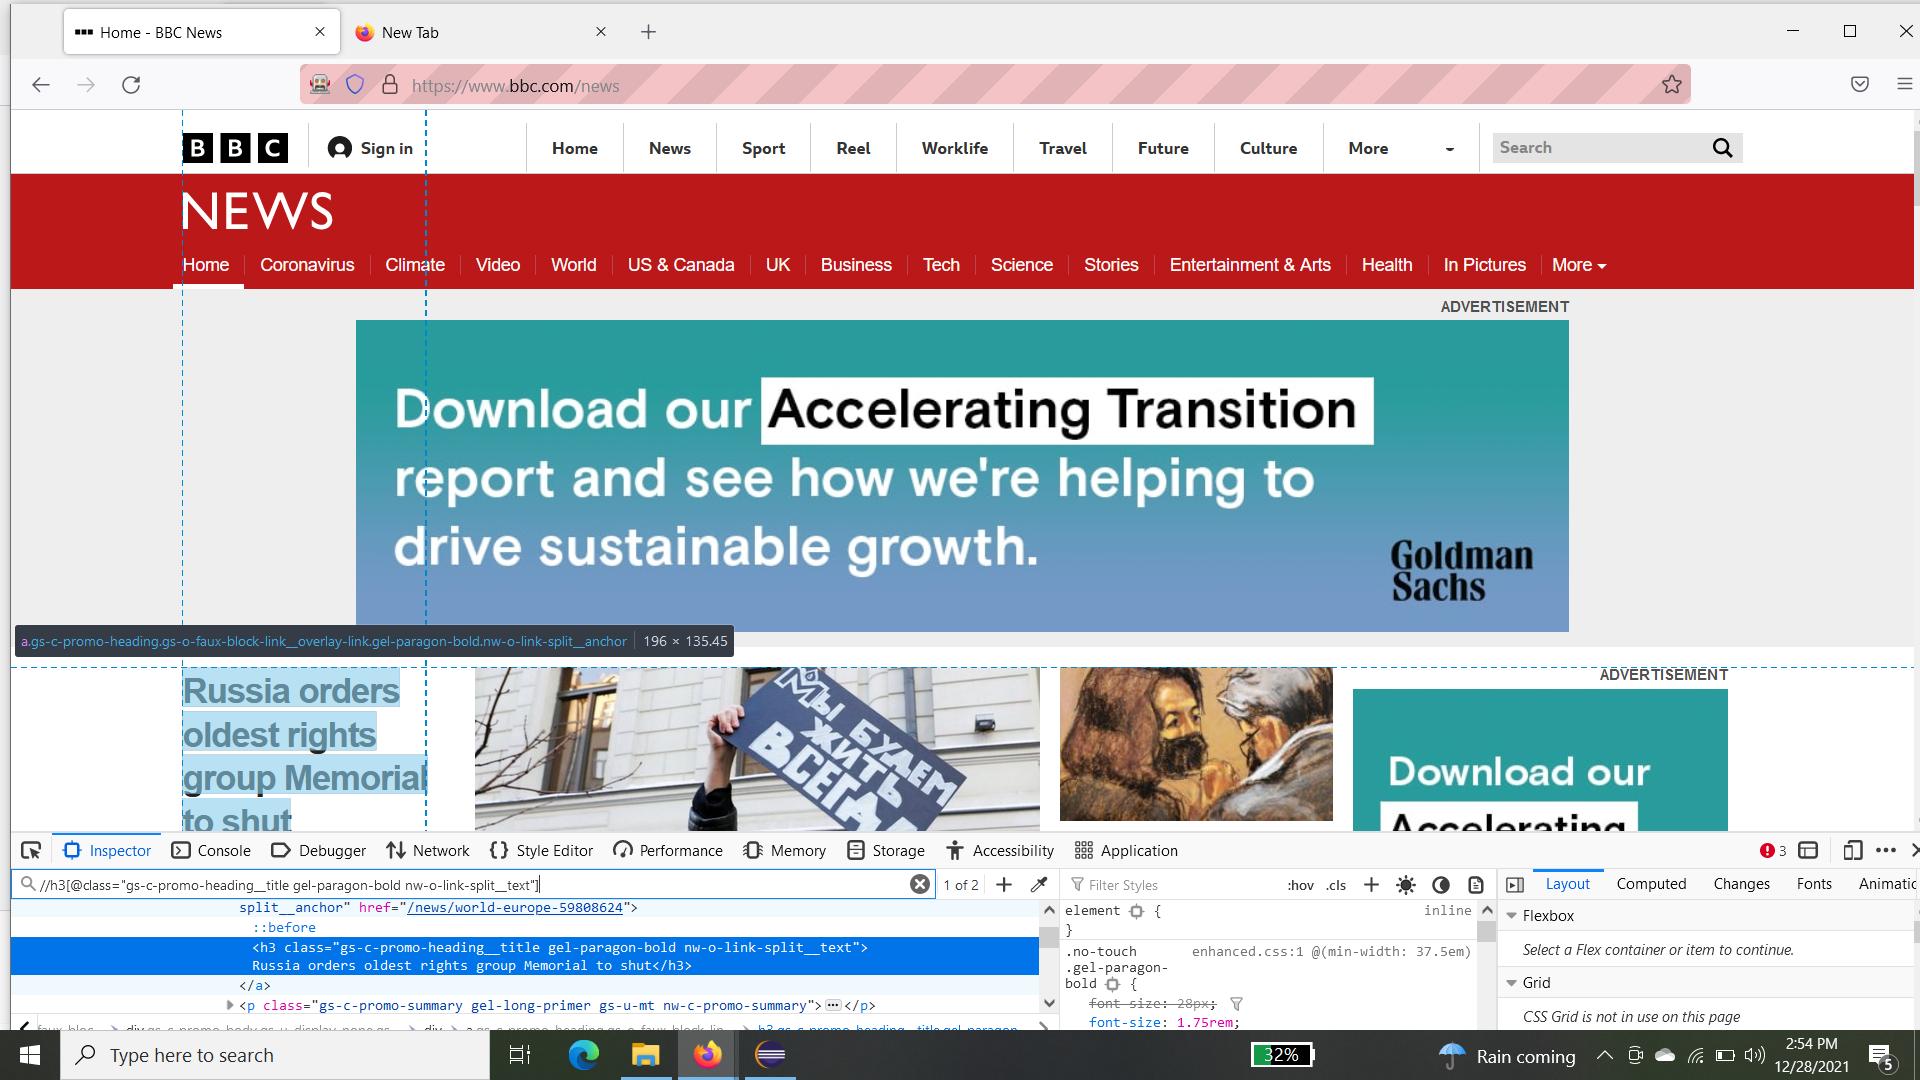Collapse the Flexbox section
This screenshot has height=1080, width=1920.
pyautogui.click(x=1512, y=916)
